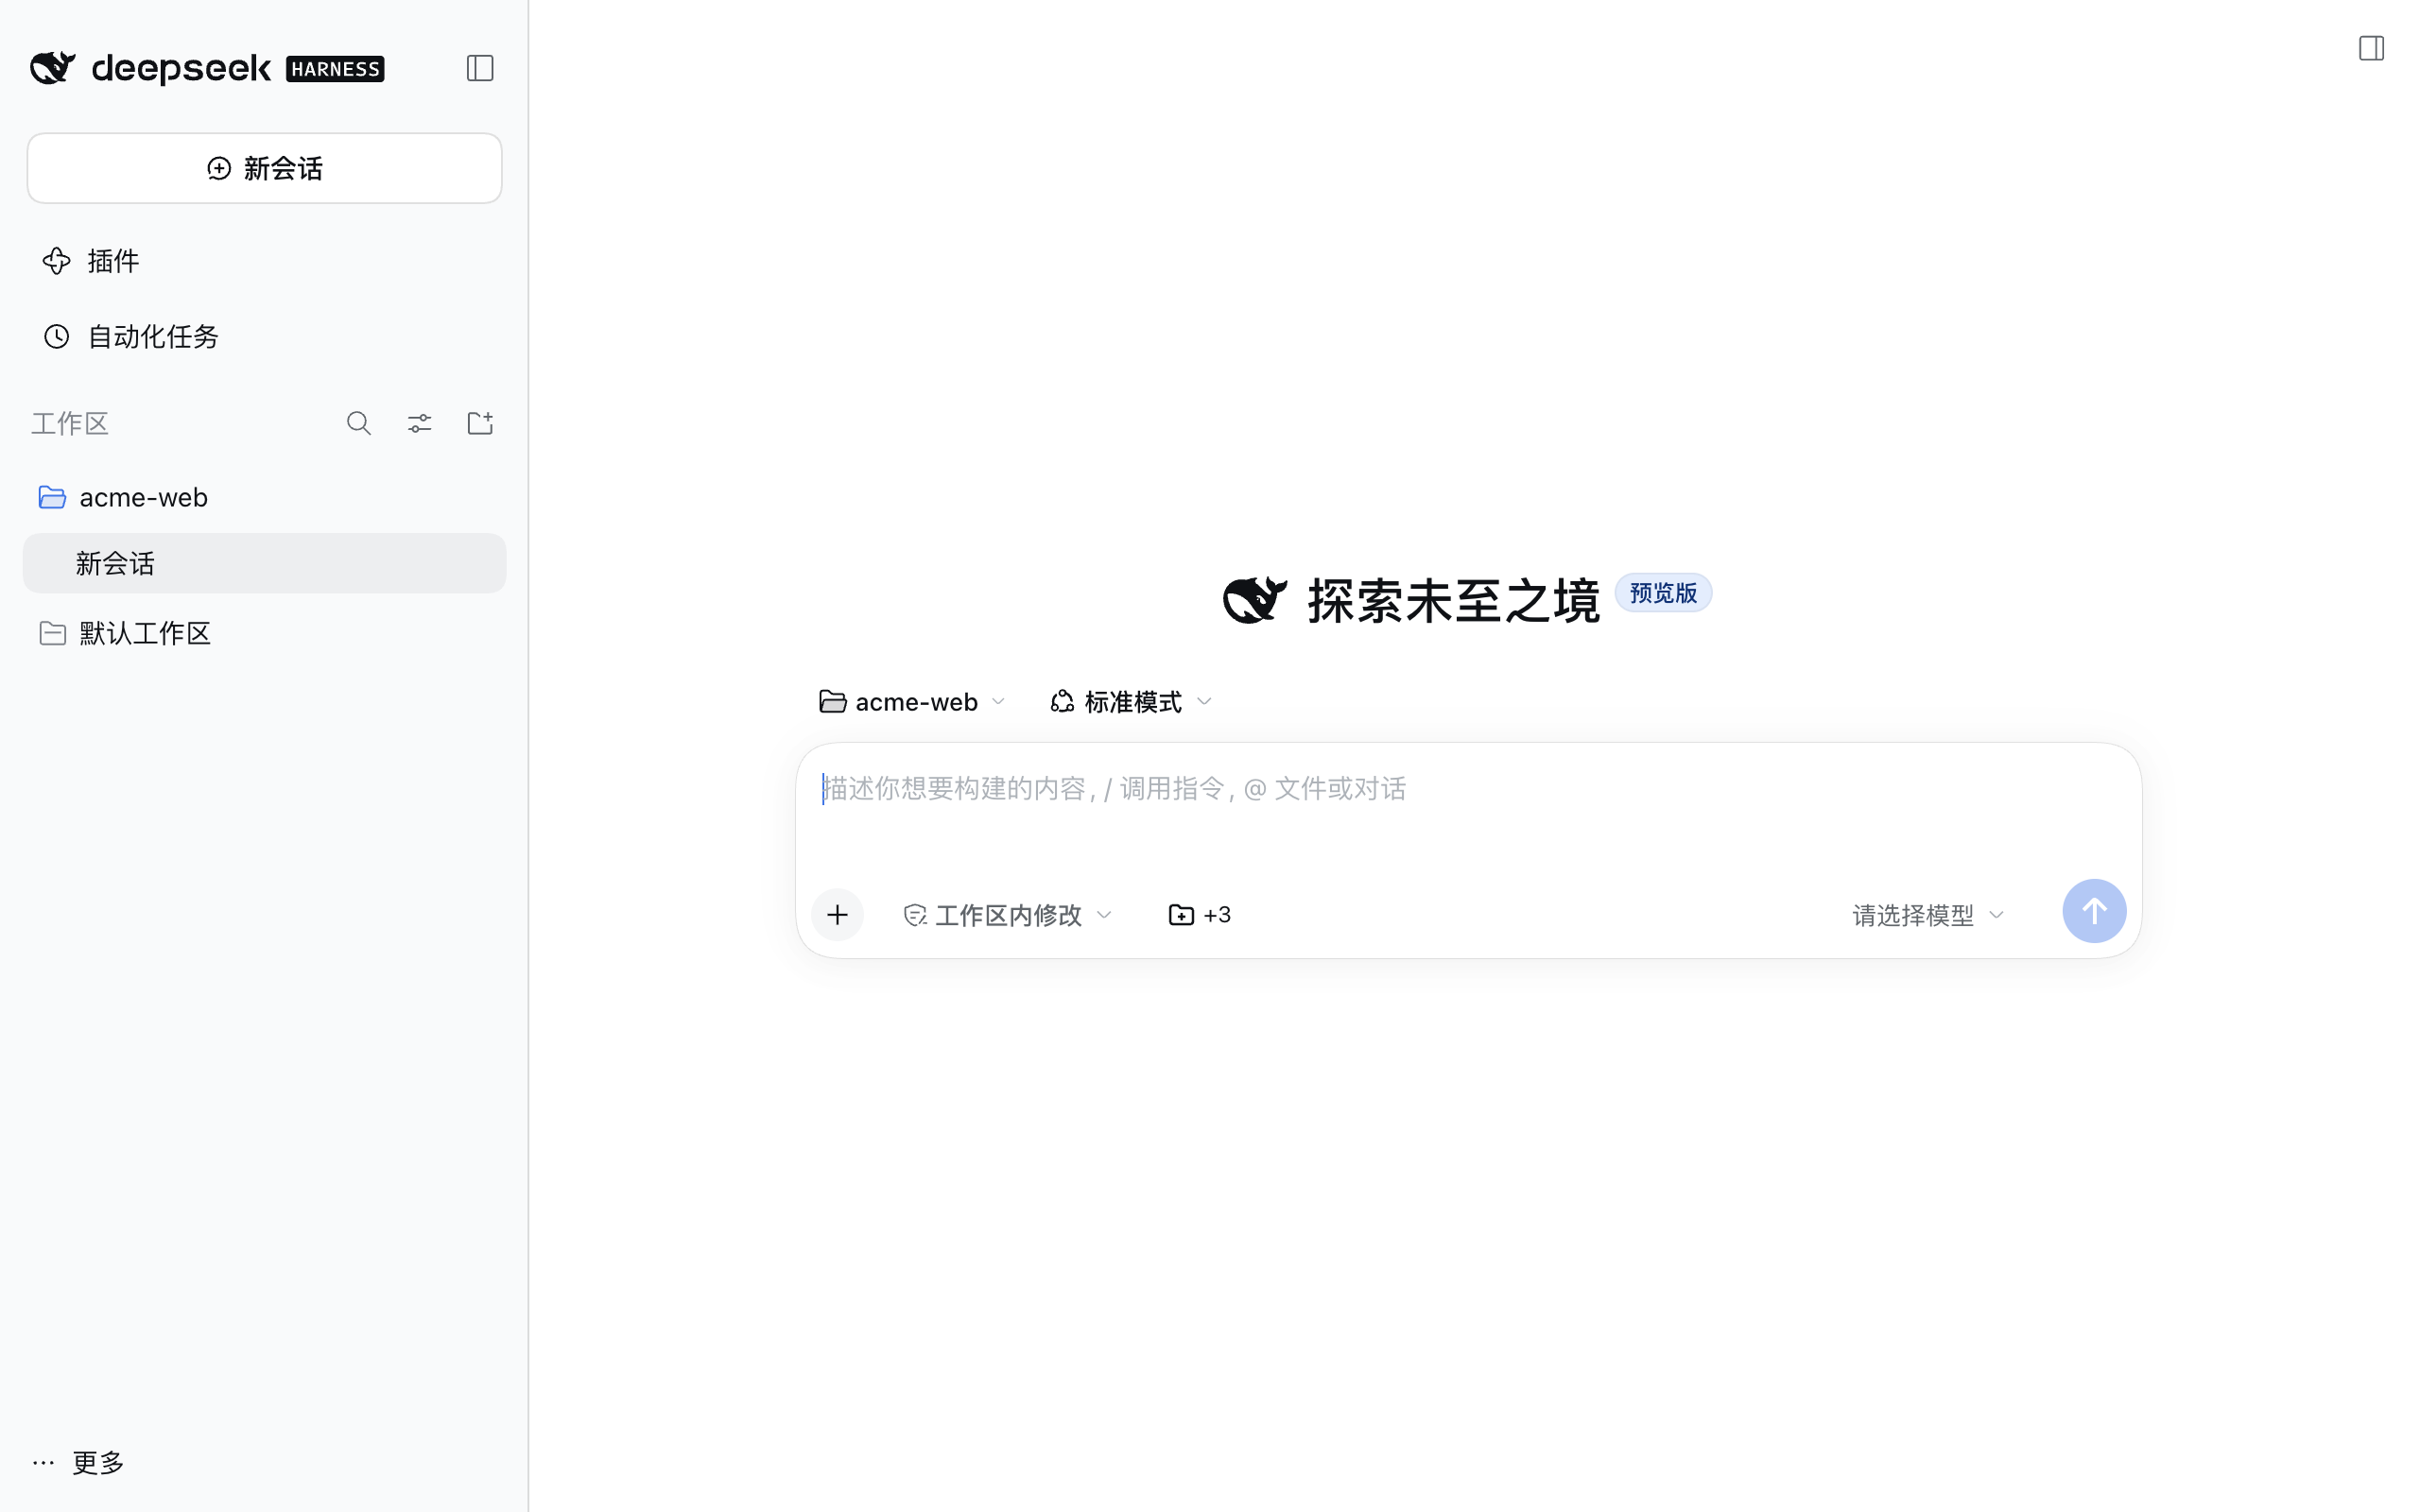Toggle the right side panel icon
This screenshot has width=2420, height=1512.
coord(2371,48)
